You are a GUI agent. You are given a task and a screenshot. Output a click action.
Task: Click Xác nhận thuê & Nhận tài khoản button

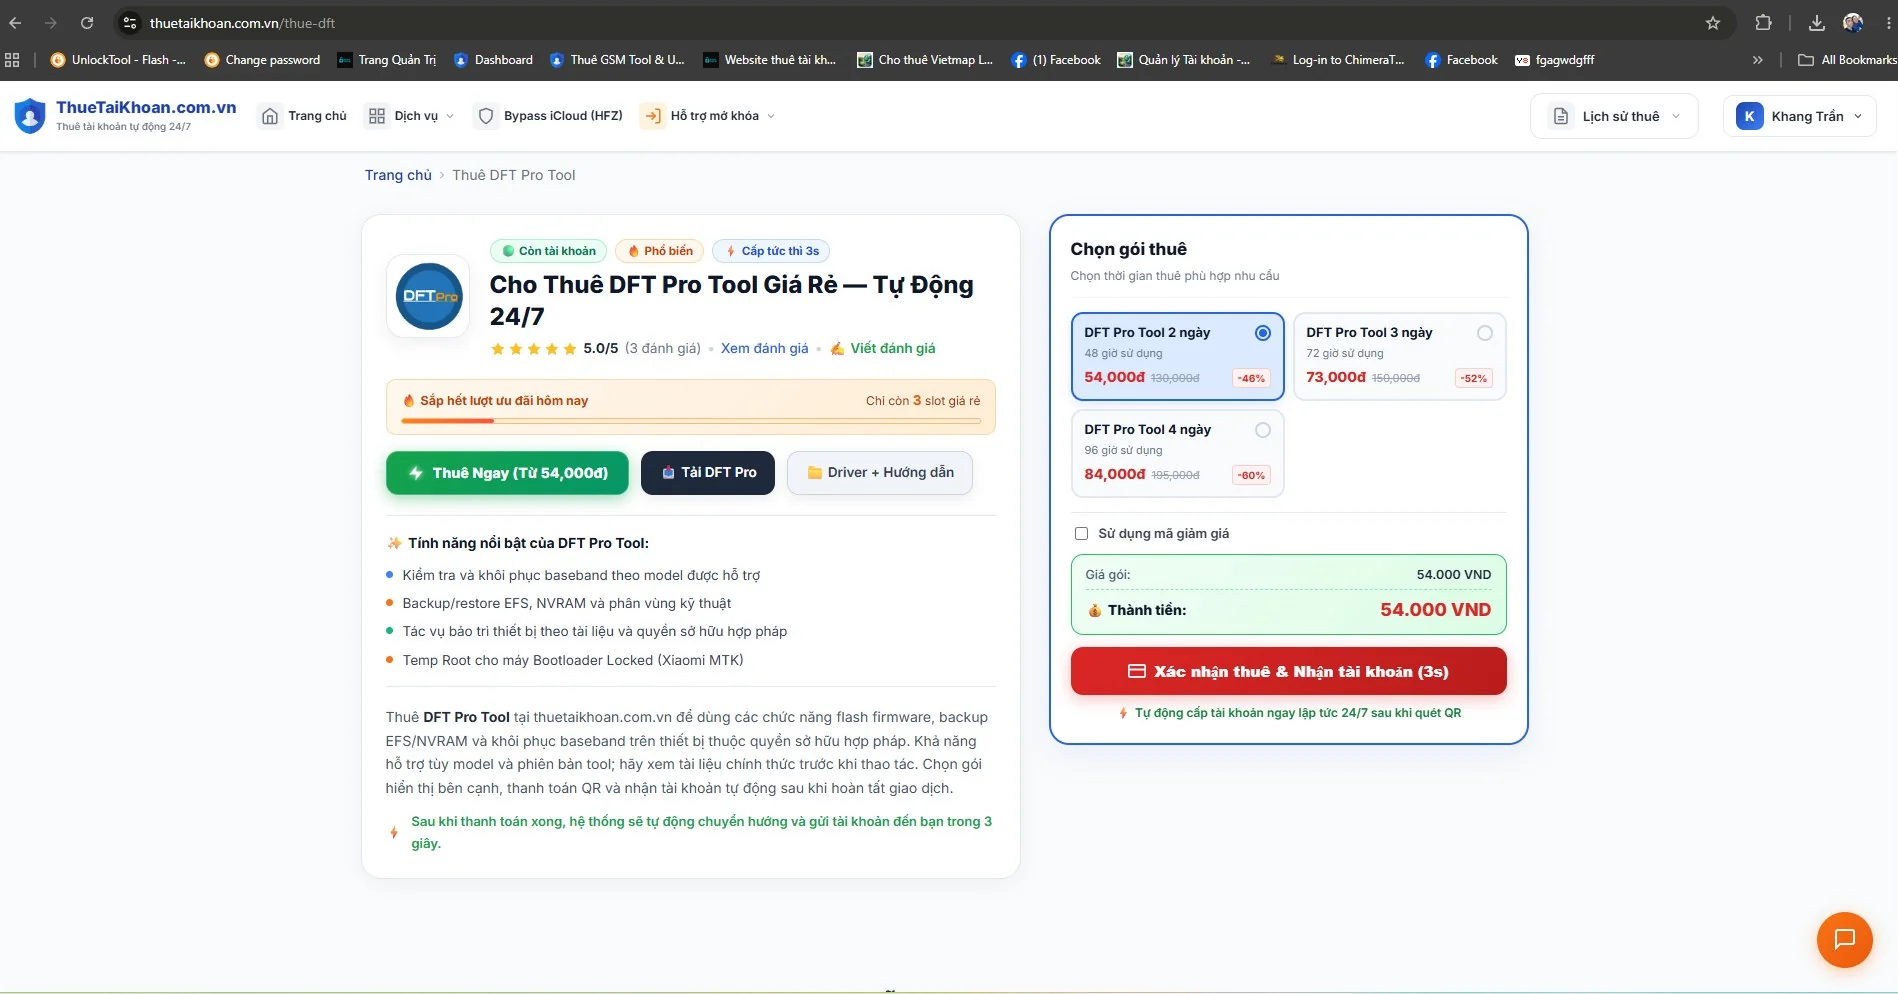point(1288,671)
